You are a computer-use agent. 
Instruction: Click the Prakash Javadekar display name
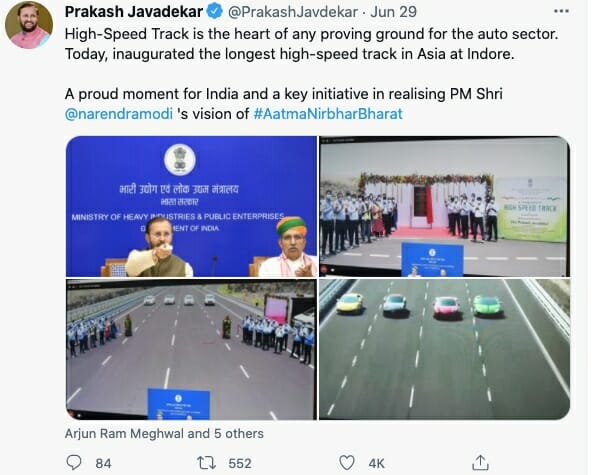point(134,12)
